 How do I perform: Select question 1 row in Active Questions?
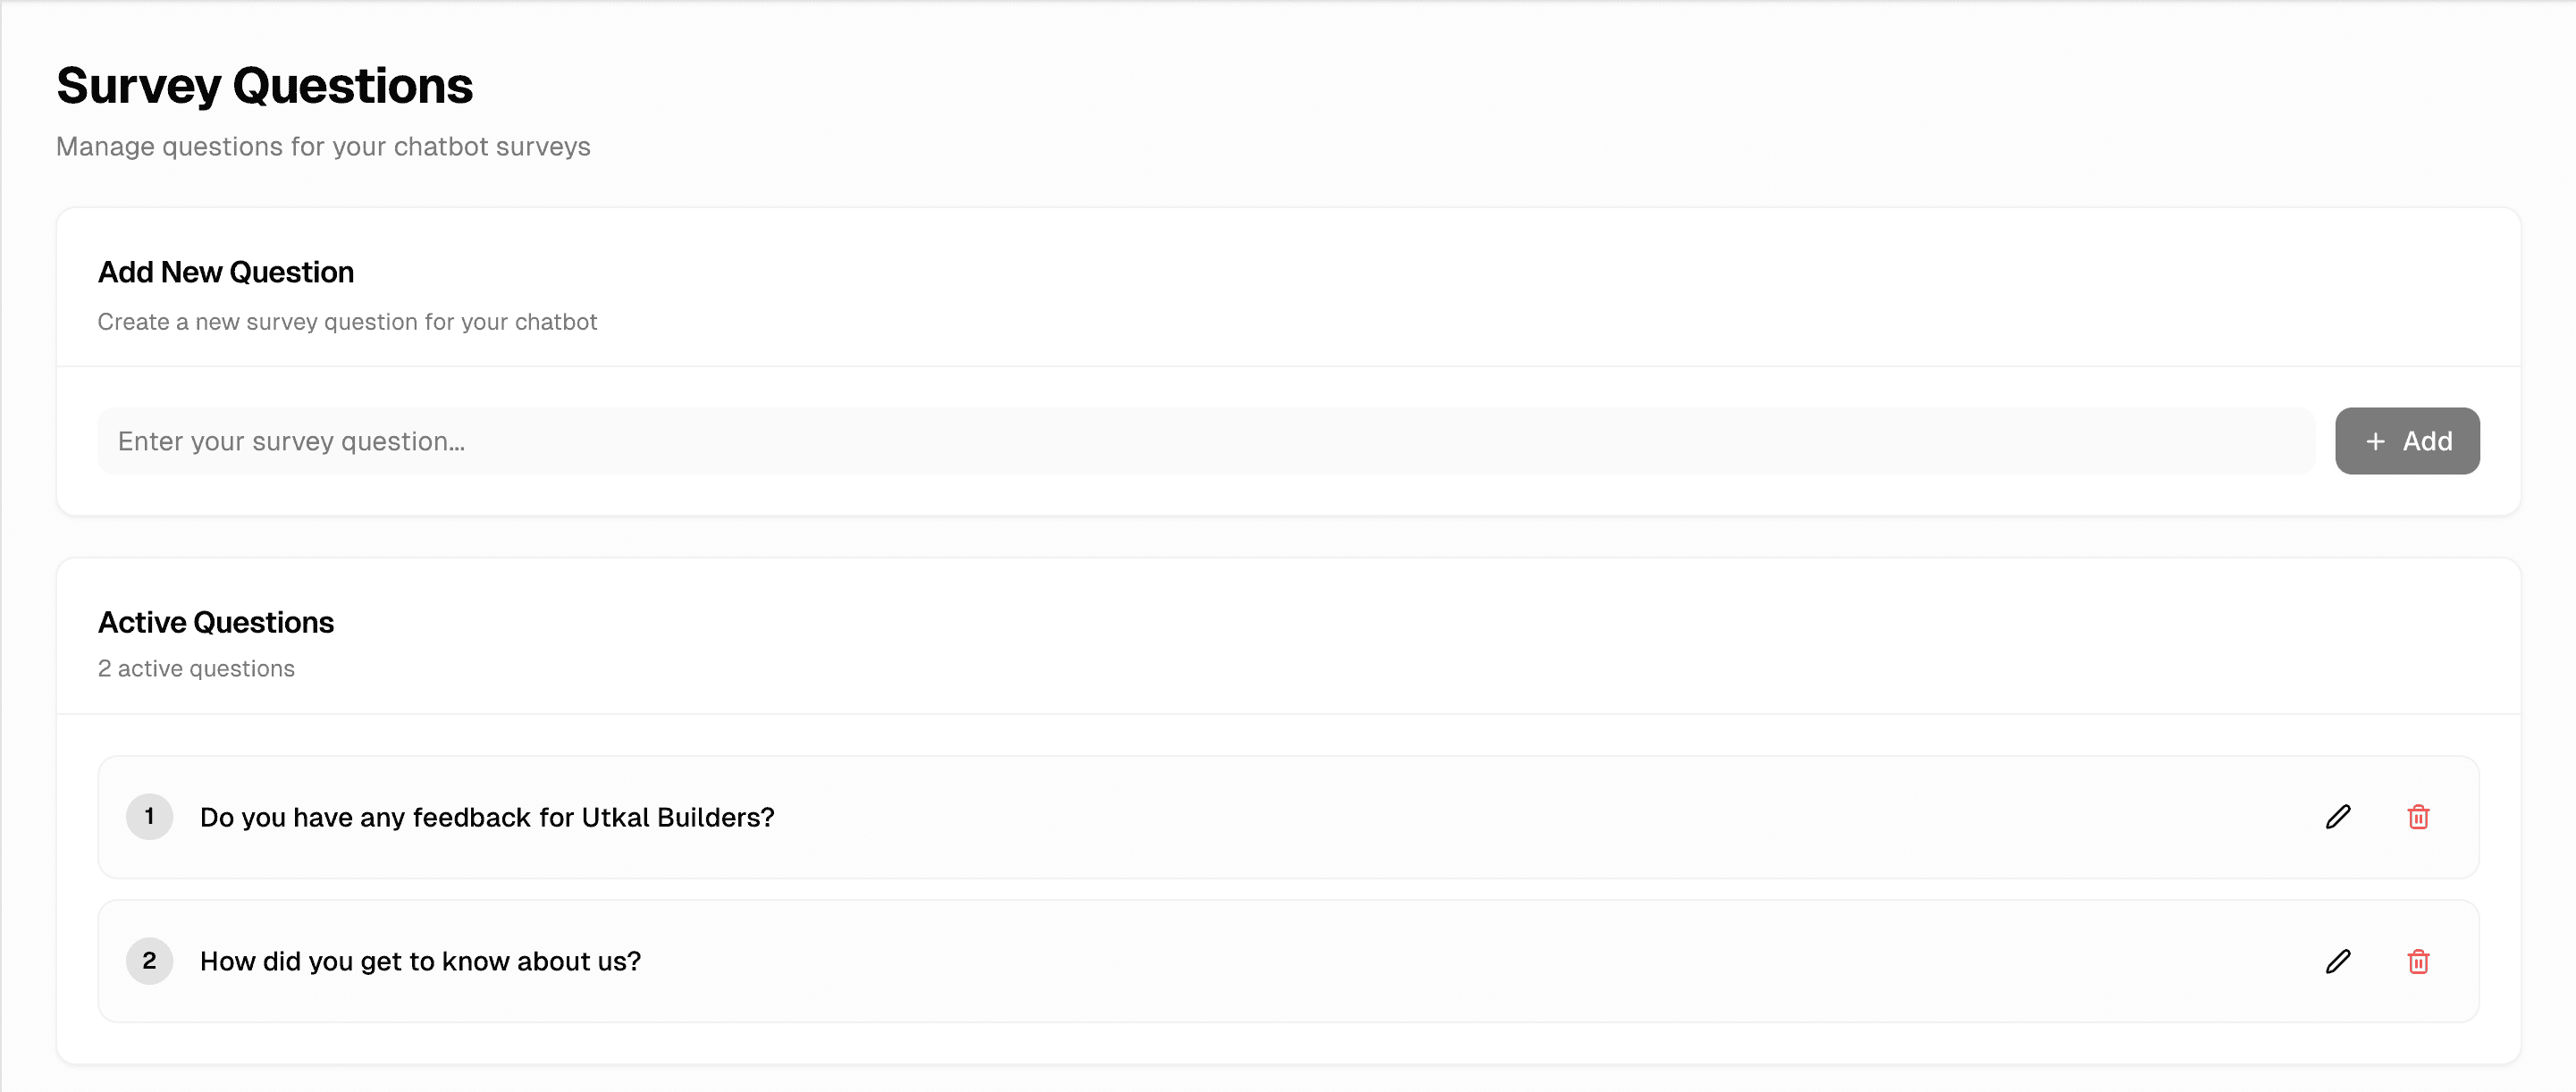(x=1290, y=817)
